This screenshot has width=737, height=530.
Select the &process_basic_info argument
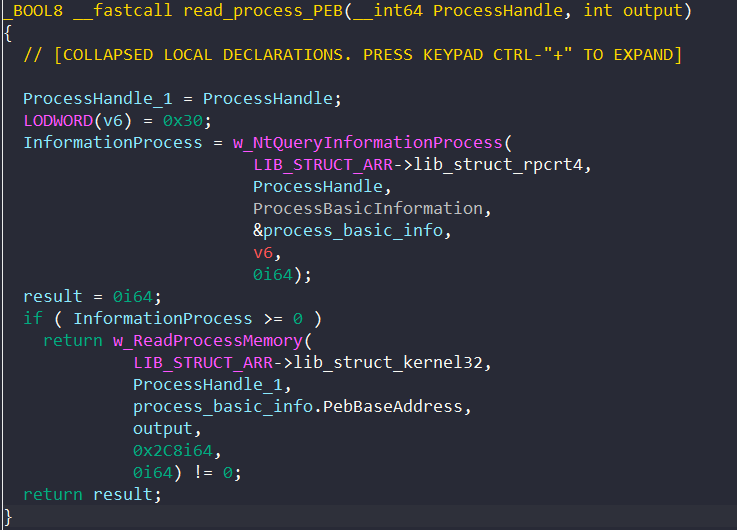[348, 231]
